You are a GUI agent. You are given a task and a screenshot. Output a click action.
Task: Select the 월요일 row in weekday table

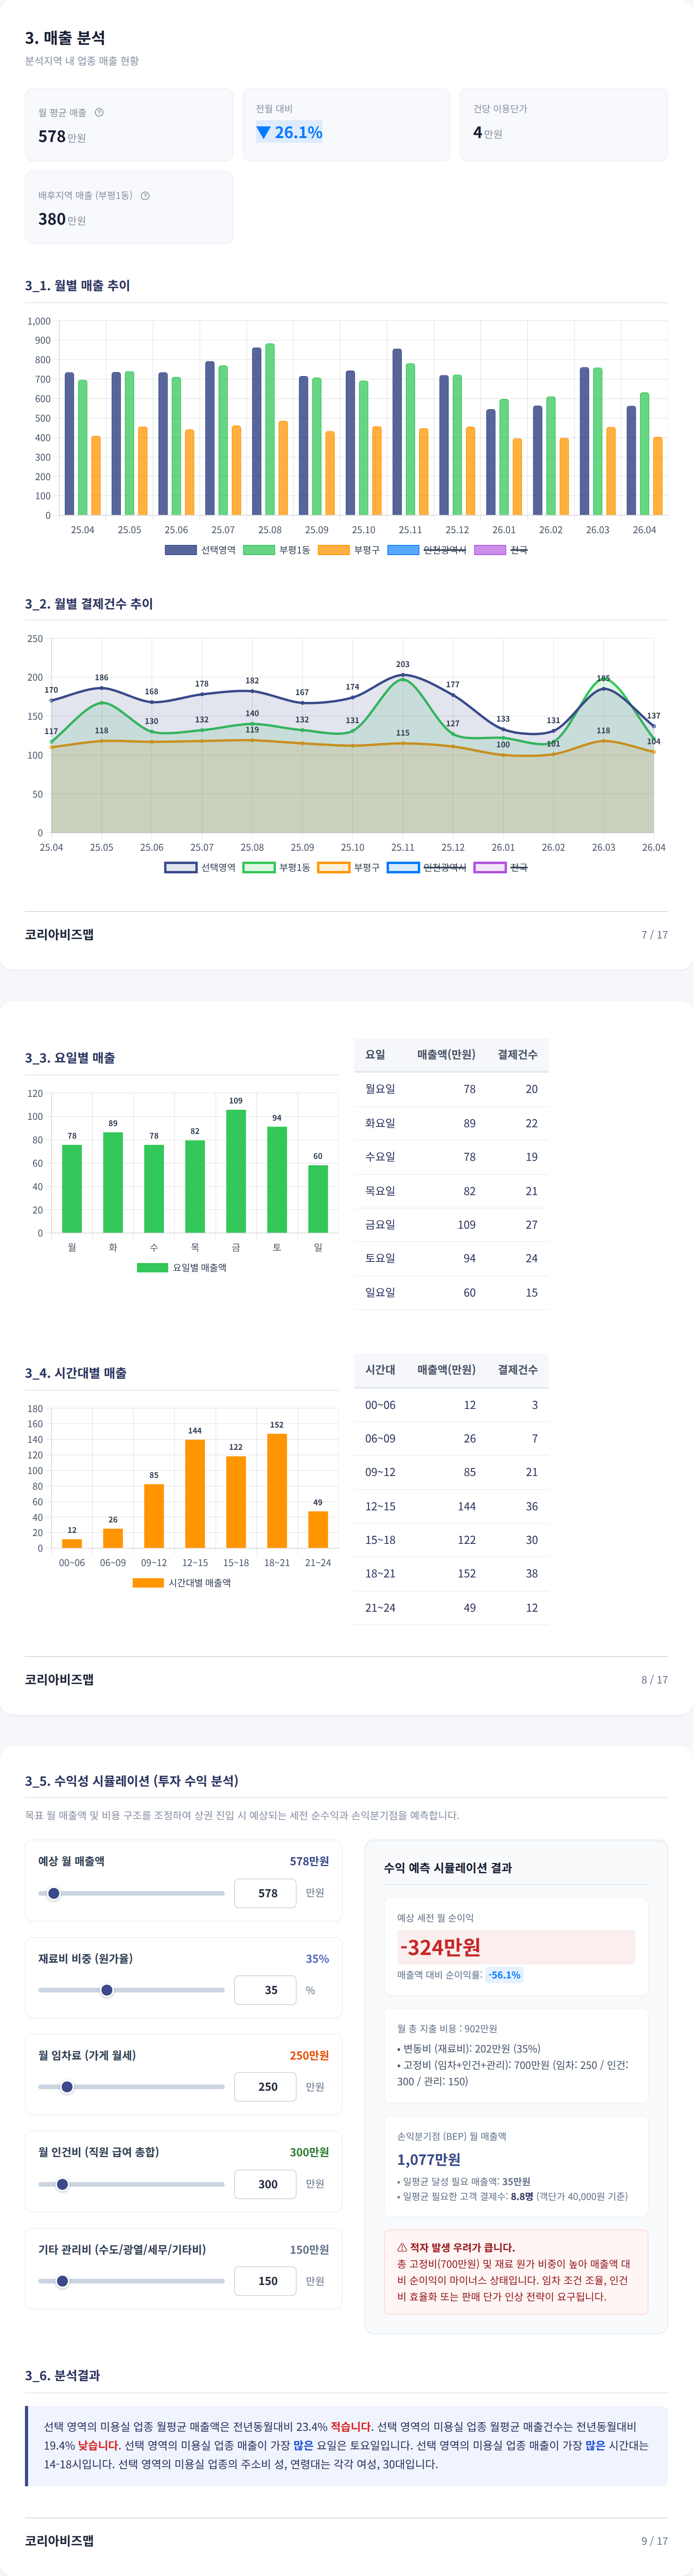tap(451, 1089)
